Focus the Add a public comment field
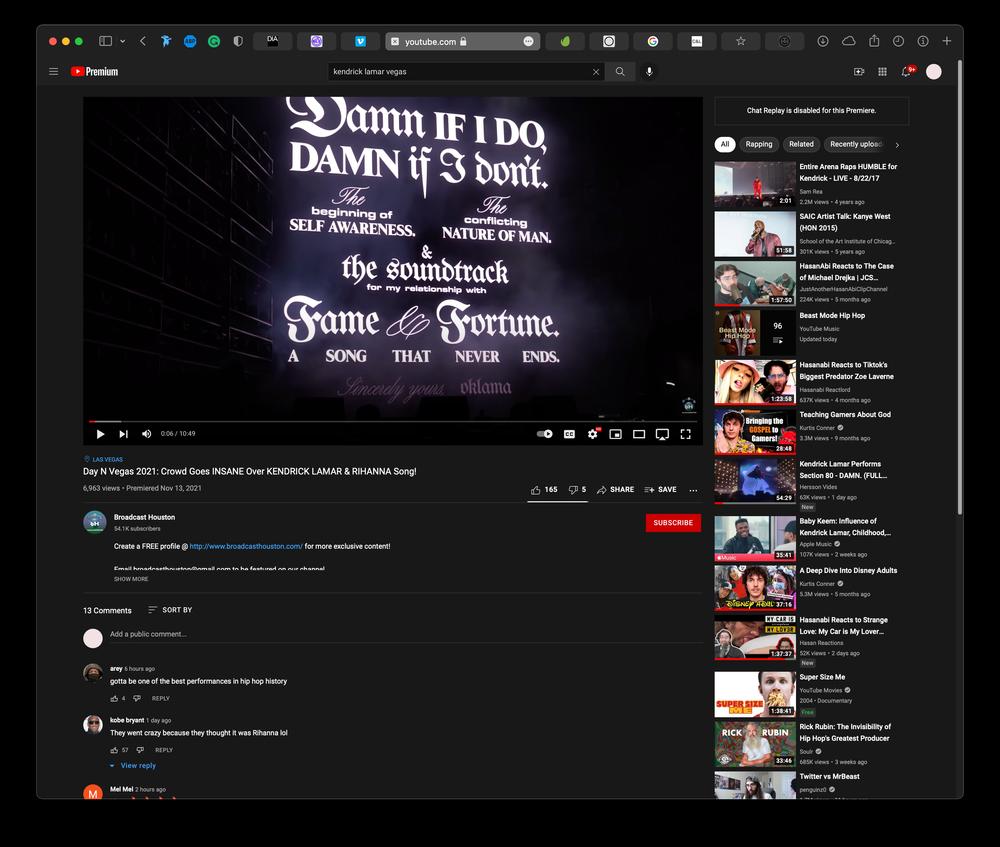Screen dimensions: 1000x847 pyautogui.click(x=405, y=634)
